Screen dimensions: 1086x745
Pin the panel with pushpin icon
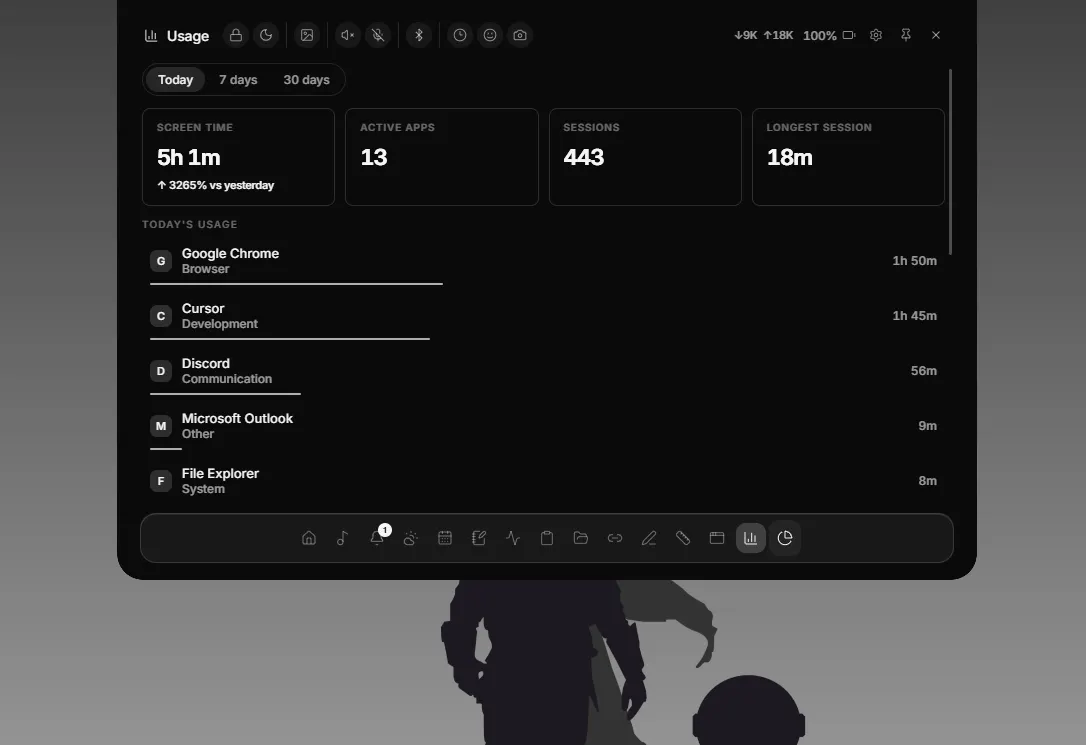[x=906, y=35]
